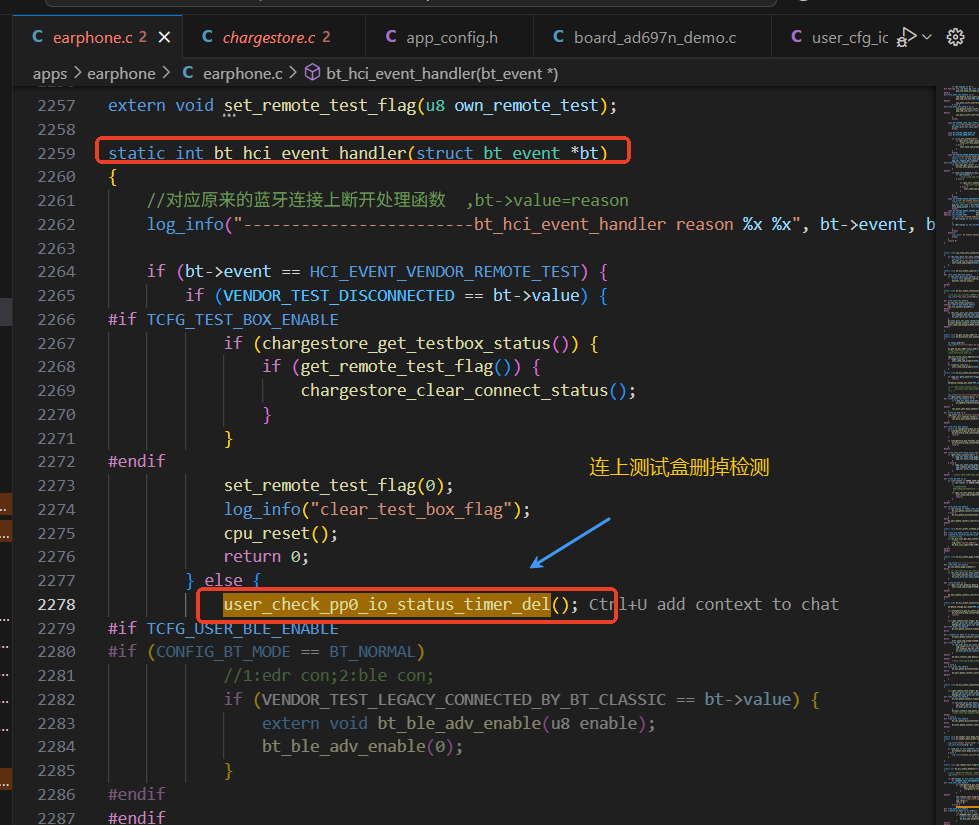Click the TCFG_USER_BLE_ENABLE macro
The image size is (979, 825).
243,628
